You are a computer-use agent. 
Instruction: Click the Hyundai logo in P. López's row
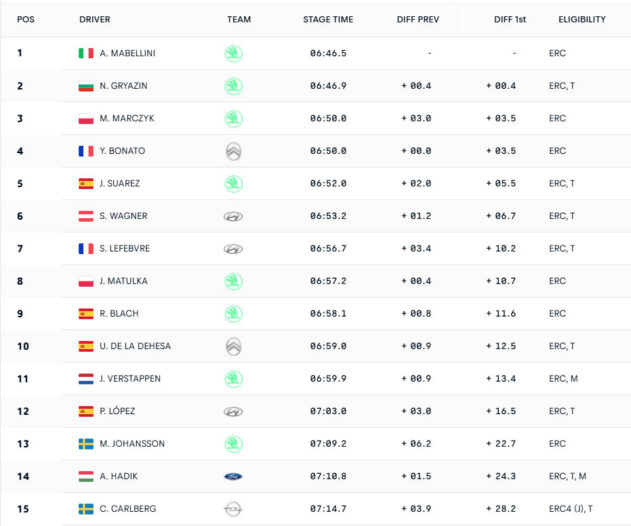coord(233,412)
